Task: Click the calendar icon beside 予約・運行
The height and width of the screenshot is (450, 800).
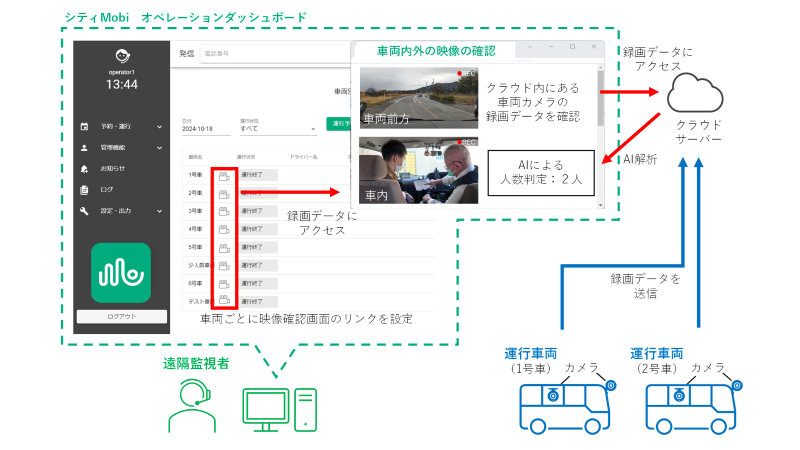Action: coord(84,127)
